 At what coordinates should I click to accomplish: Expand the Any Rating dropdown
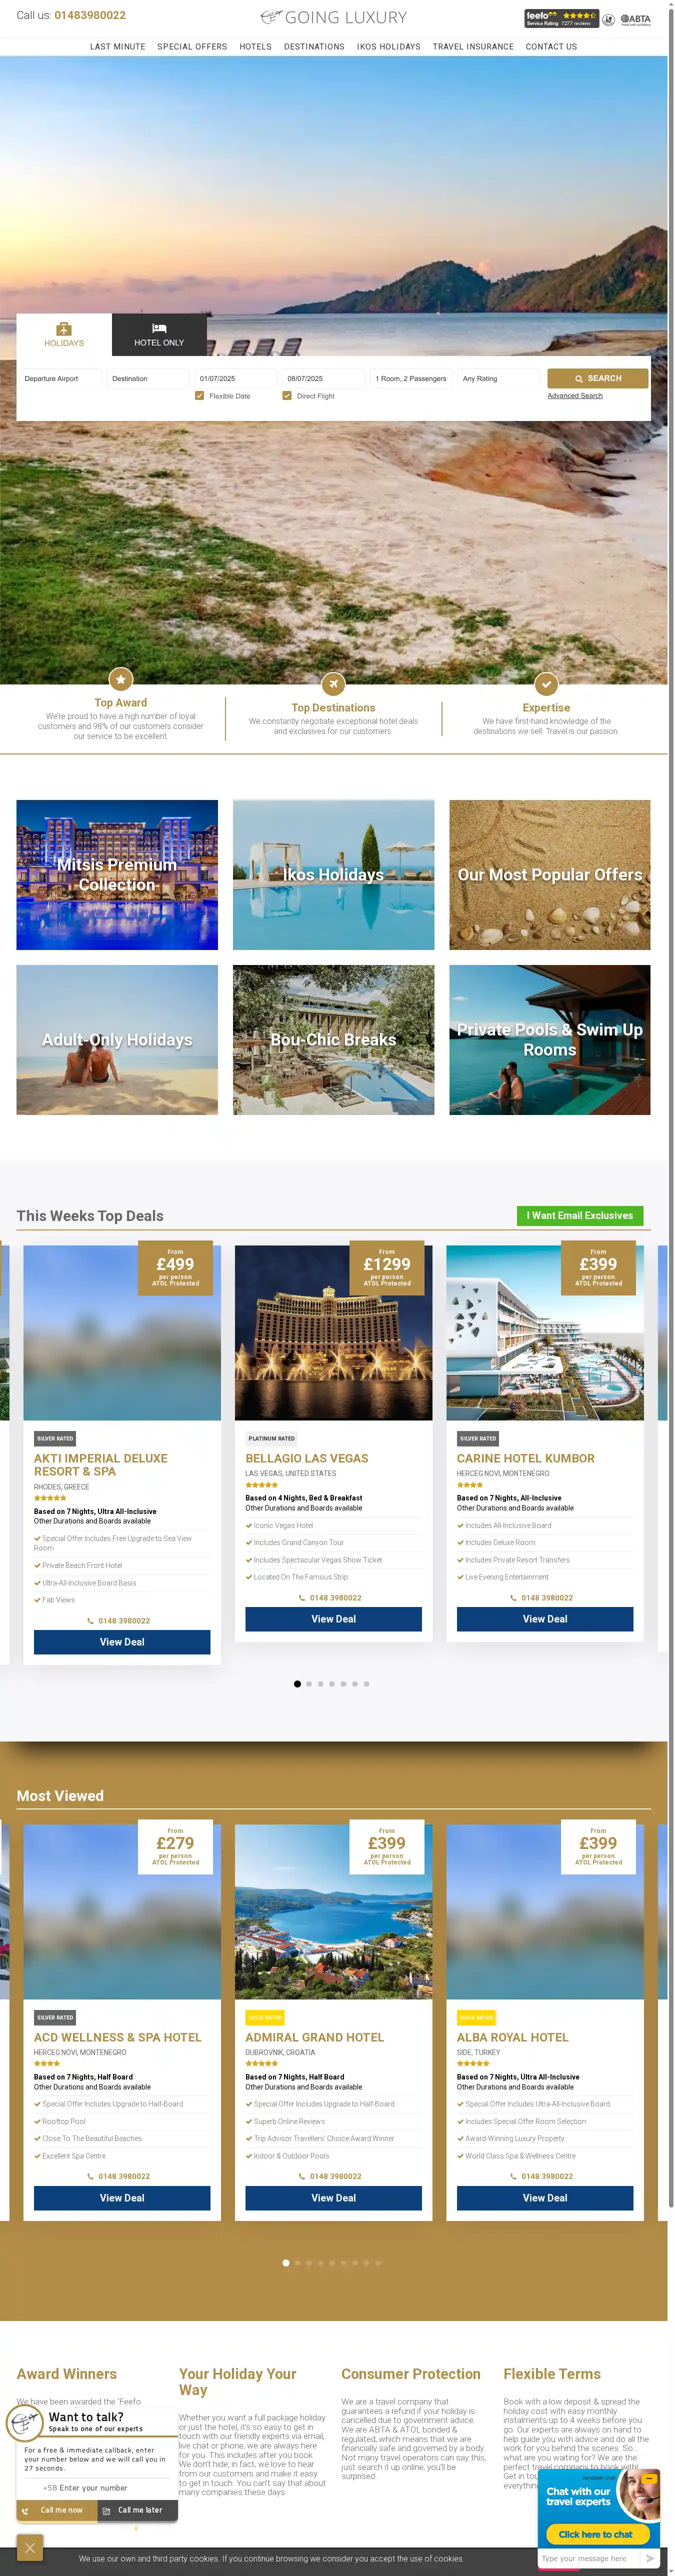coord(499,378)
